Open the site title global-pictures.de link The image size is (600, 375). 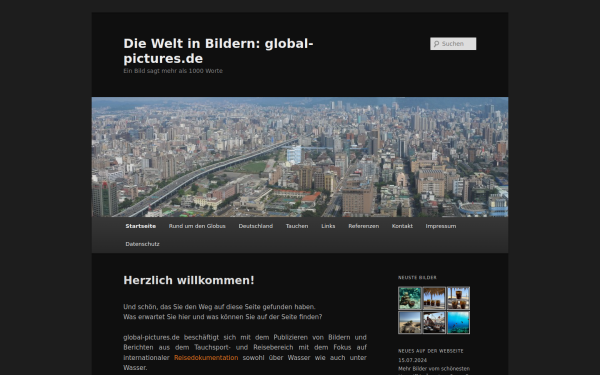click(x=218, y=51)
